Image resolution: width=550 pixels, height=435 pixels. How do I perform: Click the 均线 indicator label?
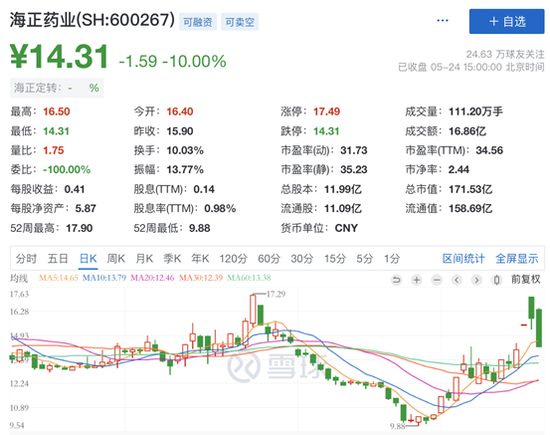19,279
